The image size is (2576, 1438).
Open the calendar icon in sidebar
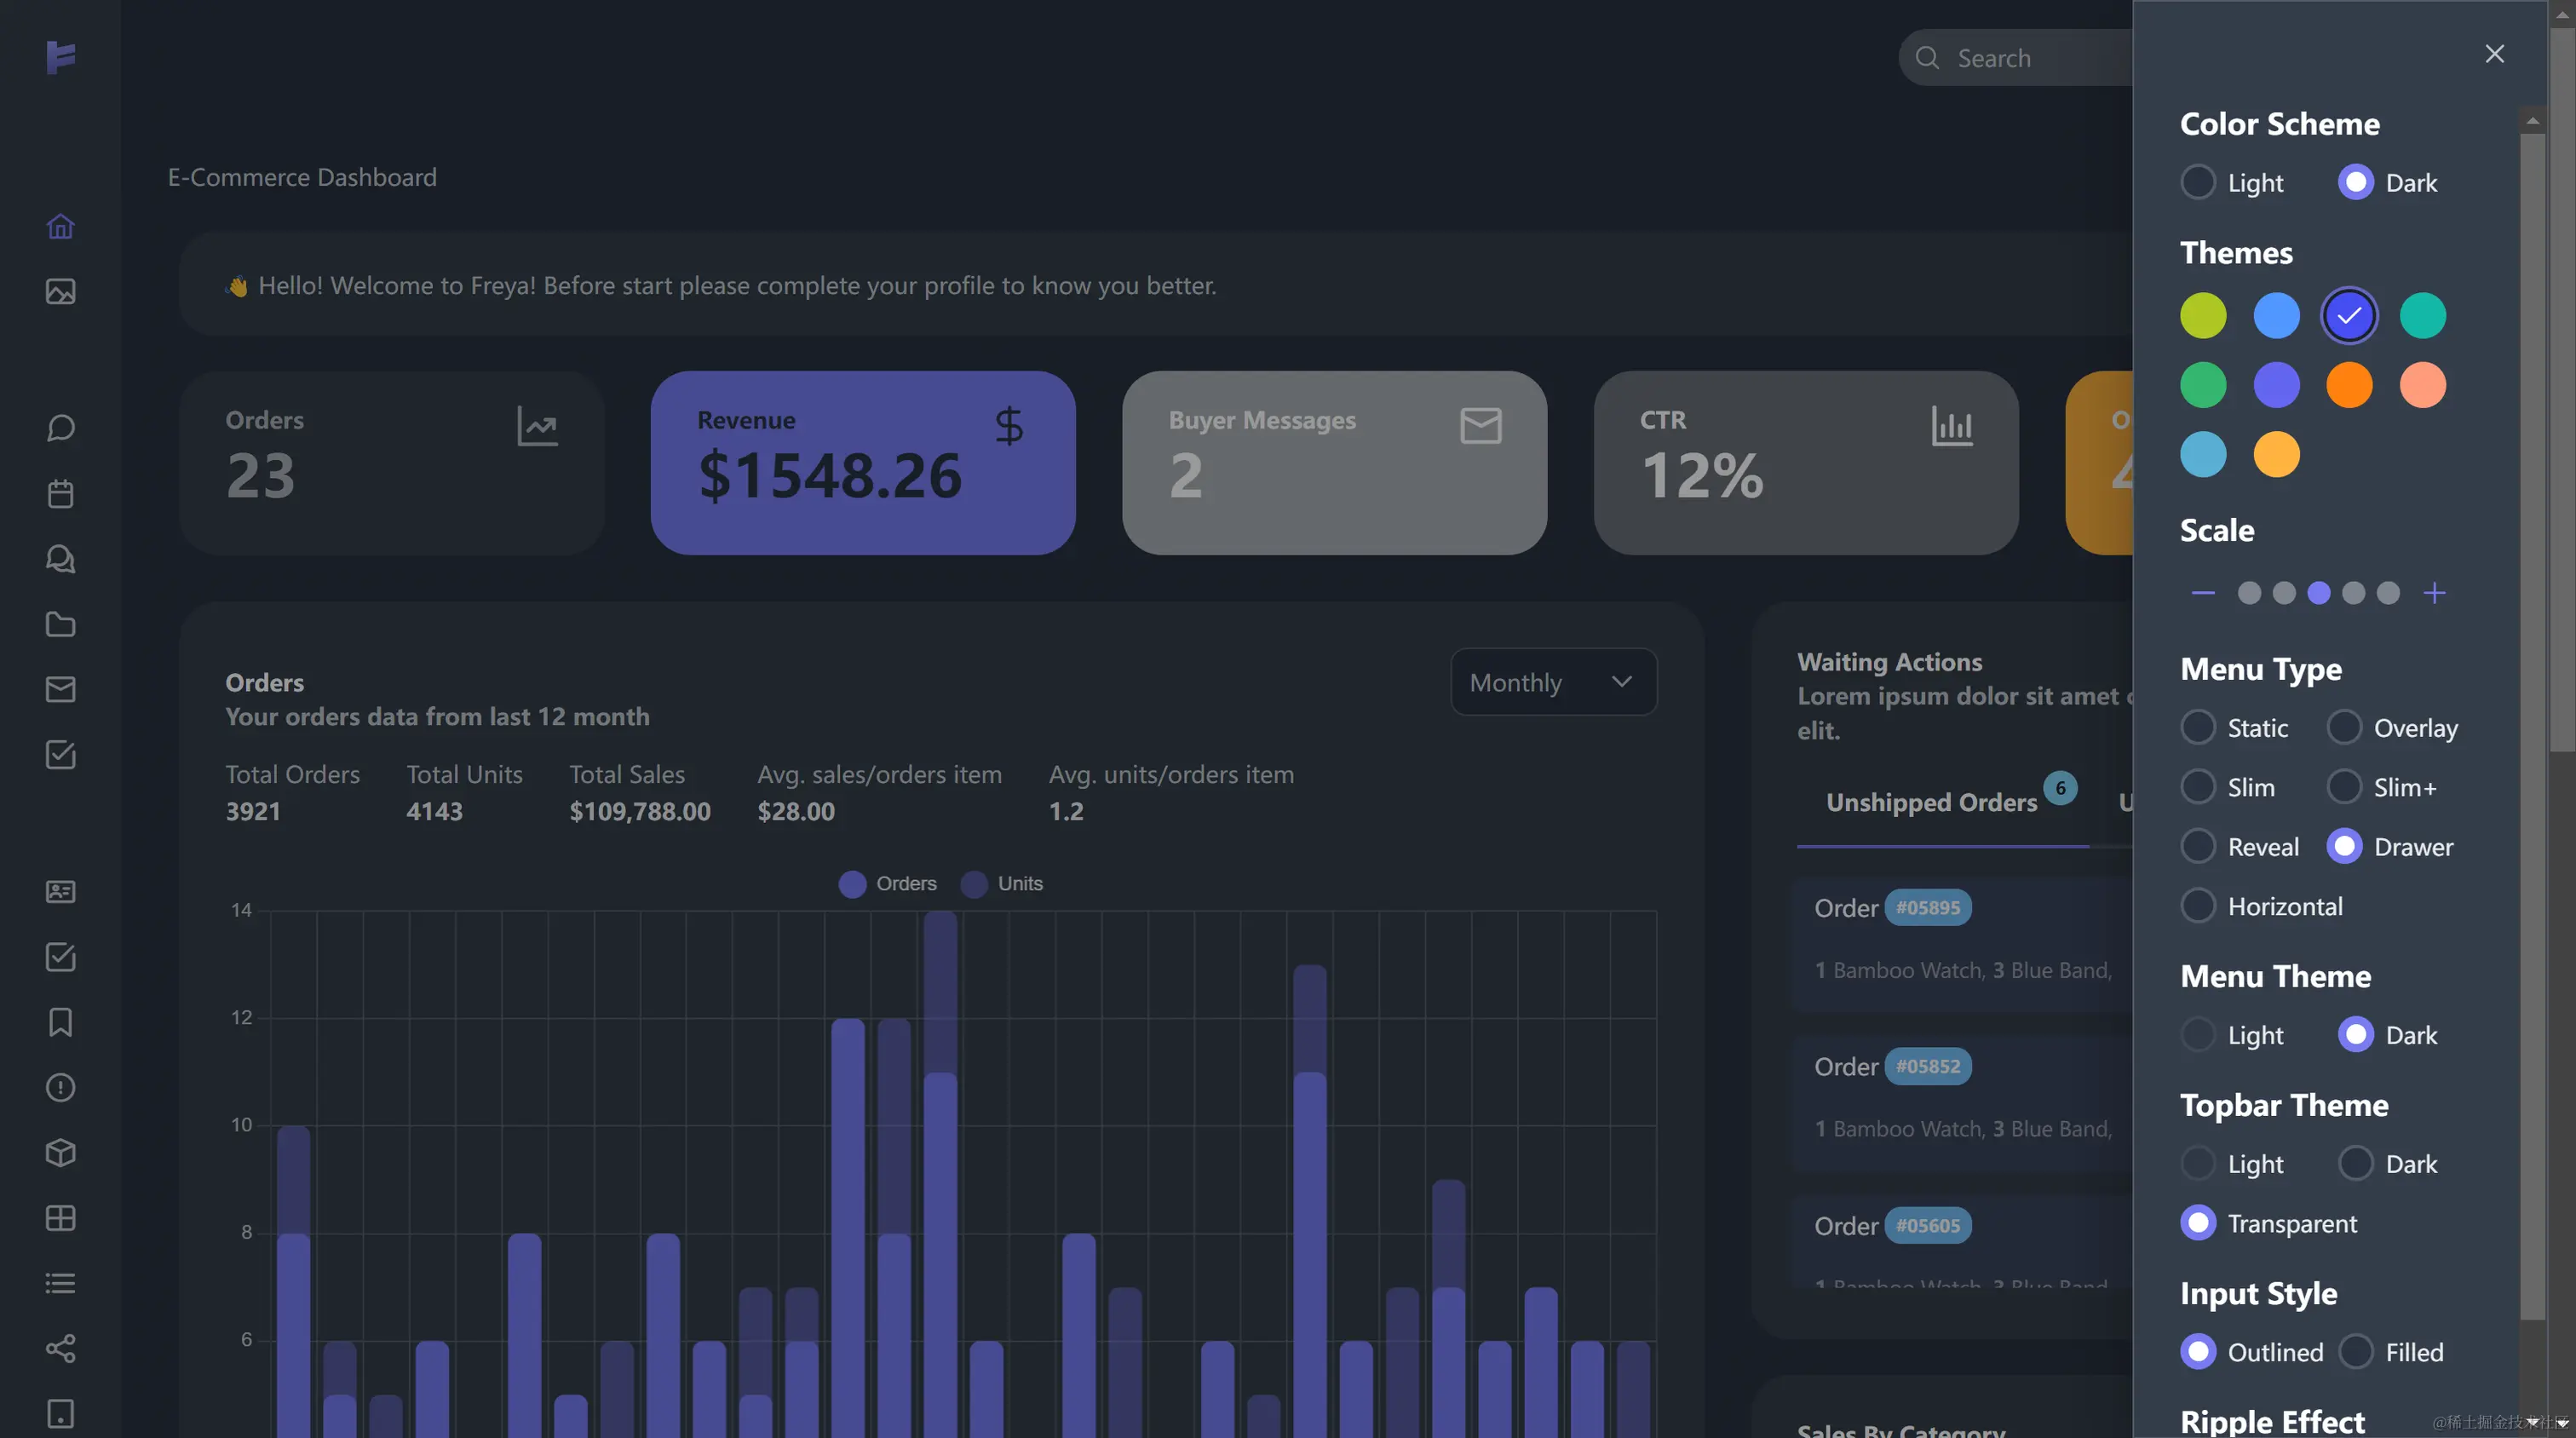(x=60, y=493)
